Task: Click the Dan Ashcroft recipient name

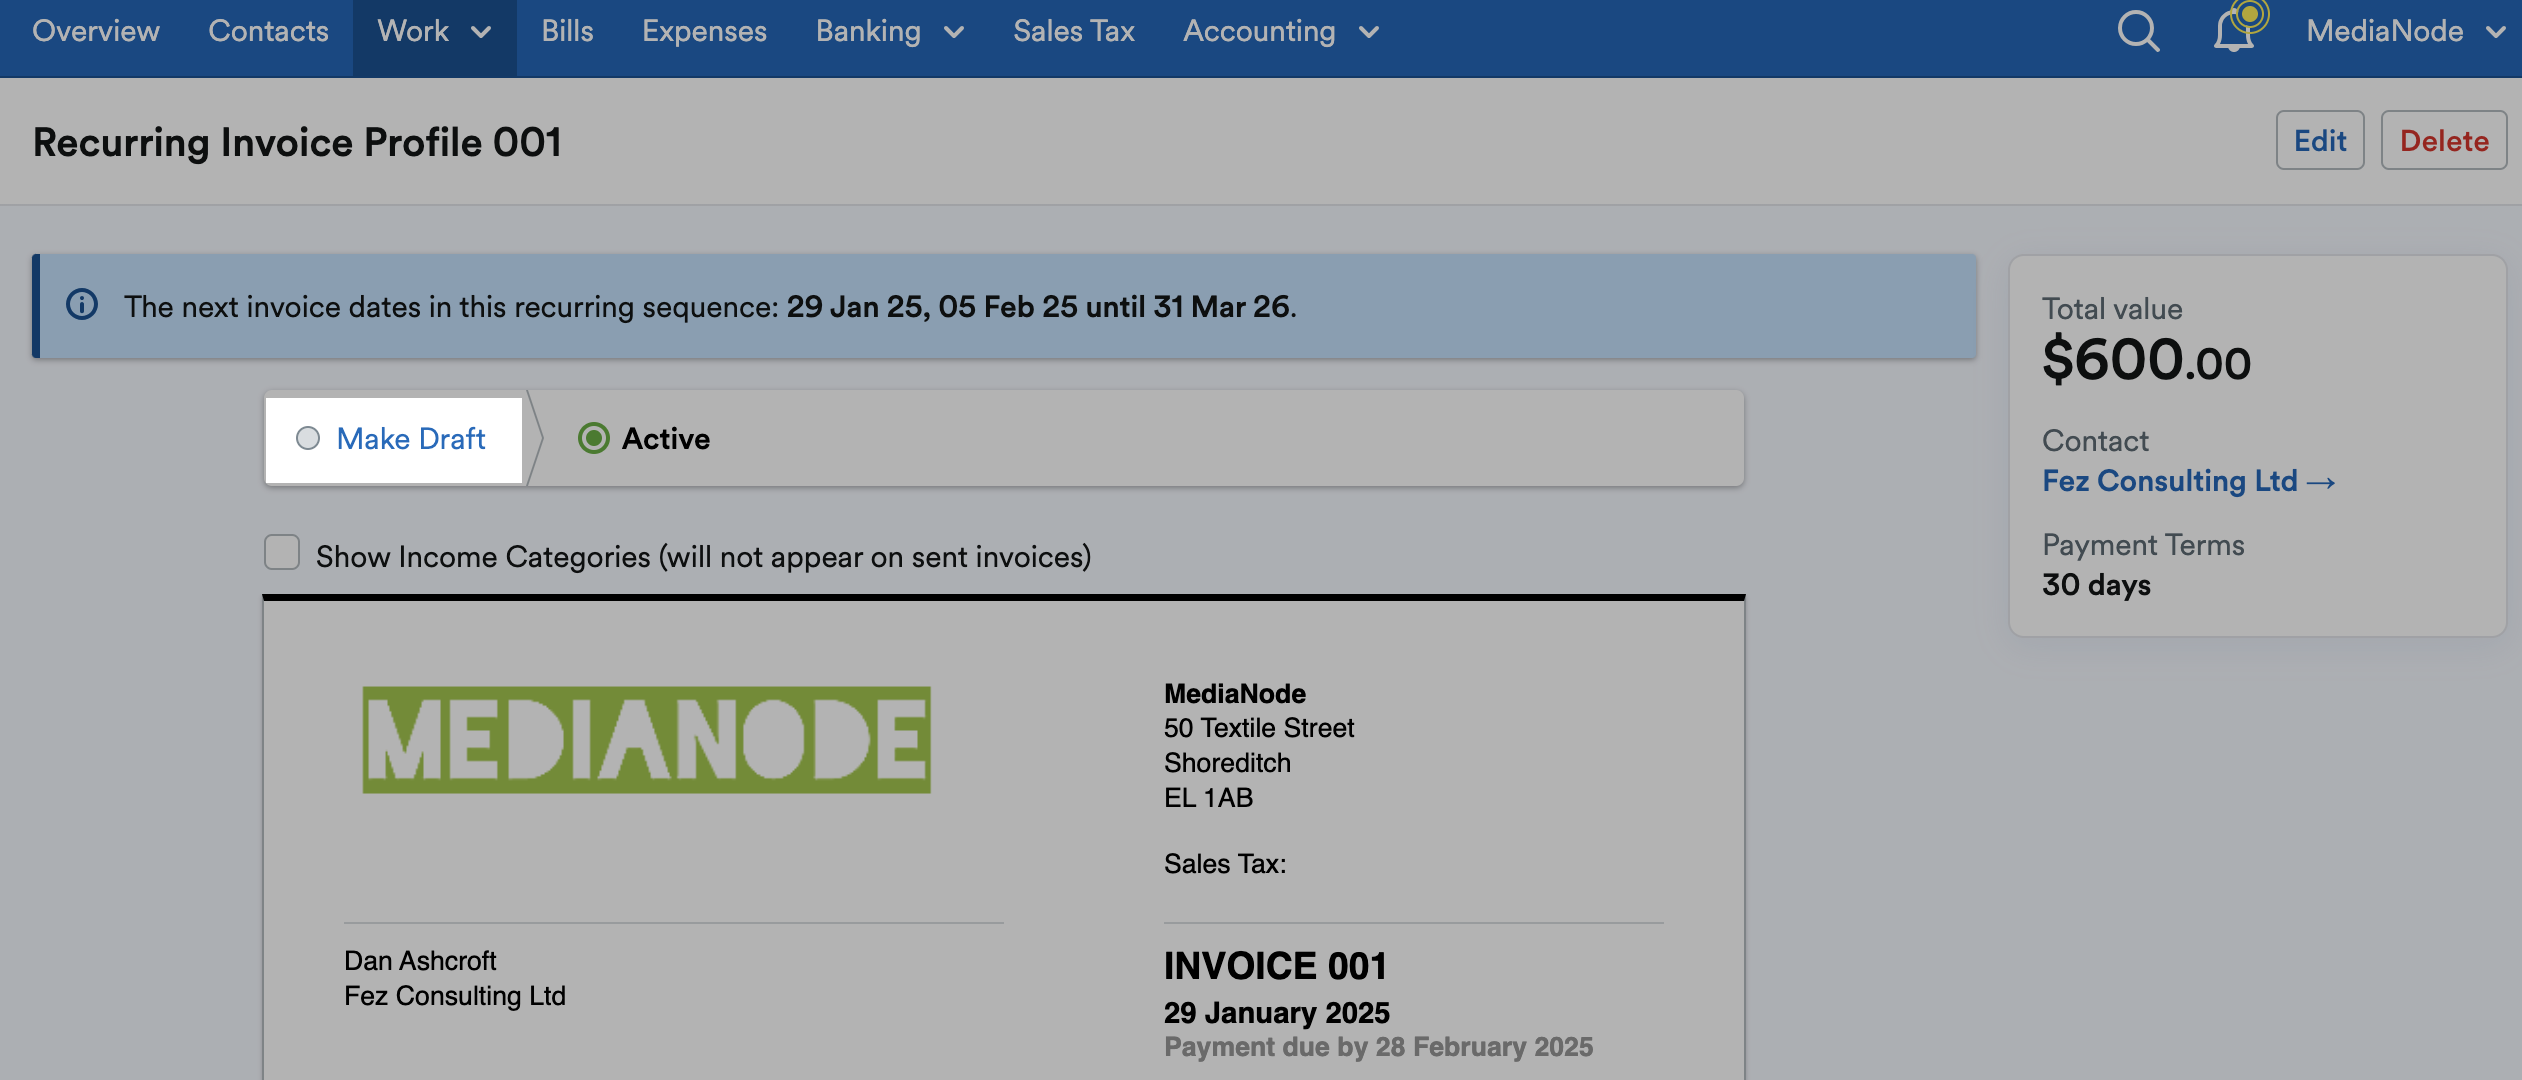Action: click(420, 961)
